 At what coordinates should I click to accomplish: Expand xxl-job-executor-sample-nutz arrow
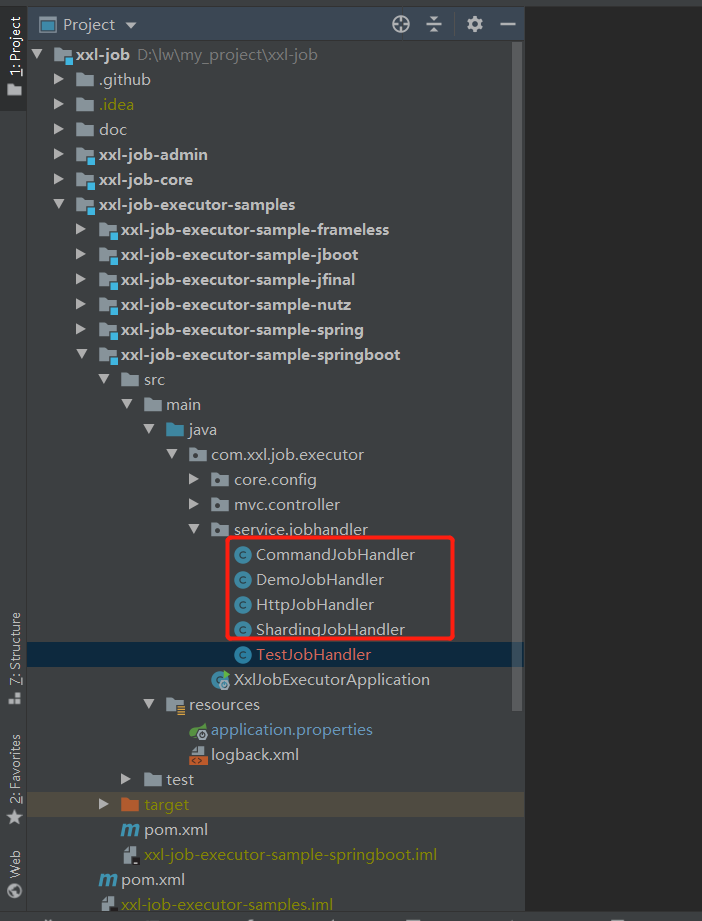tap(81, 304)
